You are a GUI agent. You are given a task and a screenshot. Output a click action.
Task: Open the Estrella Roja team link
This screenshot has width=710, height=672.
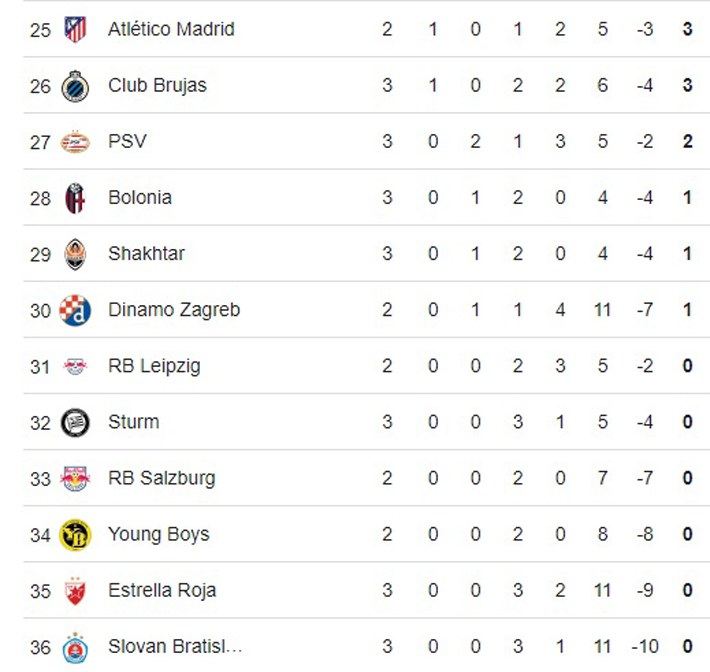pos(163,590)
